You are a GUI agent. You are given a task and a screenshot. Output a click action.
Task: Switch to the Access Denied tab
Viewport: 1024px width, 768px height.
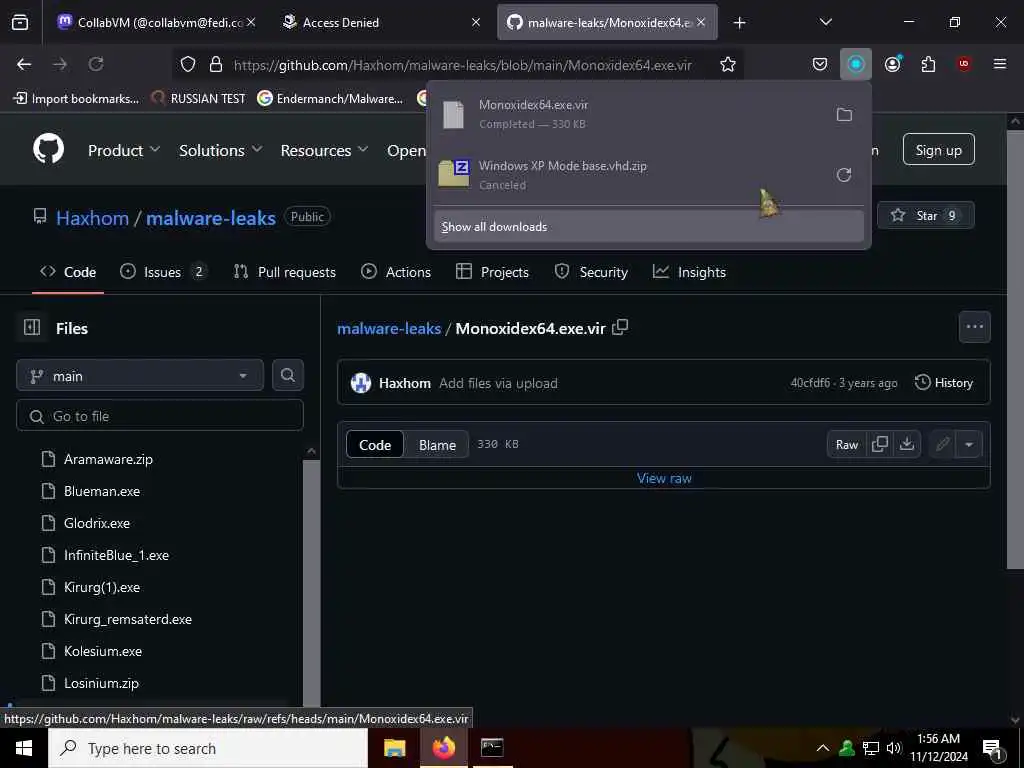click(381, 22)
